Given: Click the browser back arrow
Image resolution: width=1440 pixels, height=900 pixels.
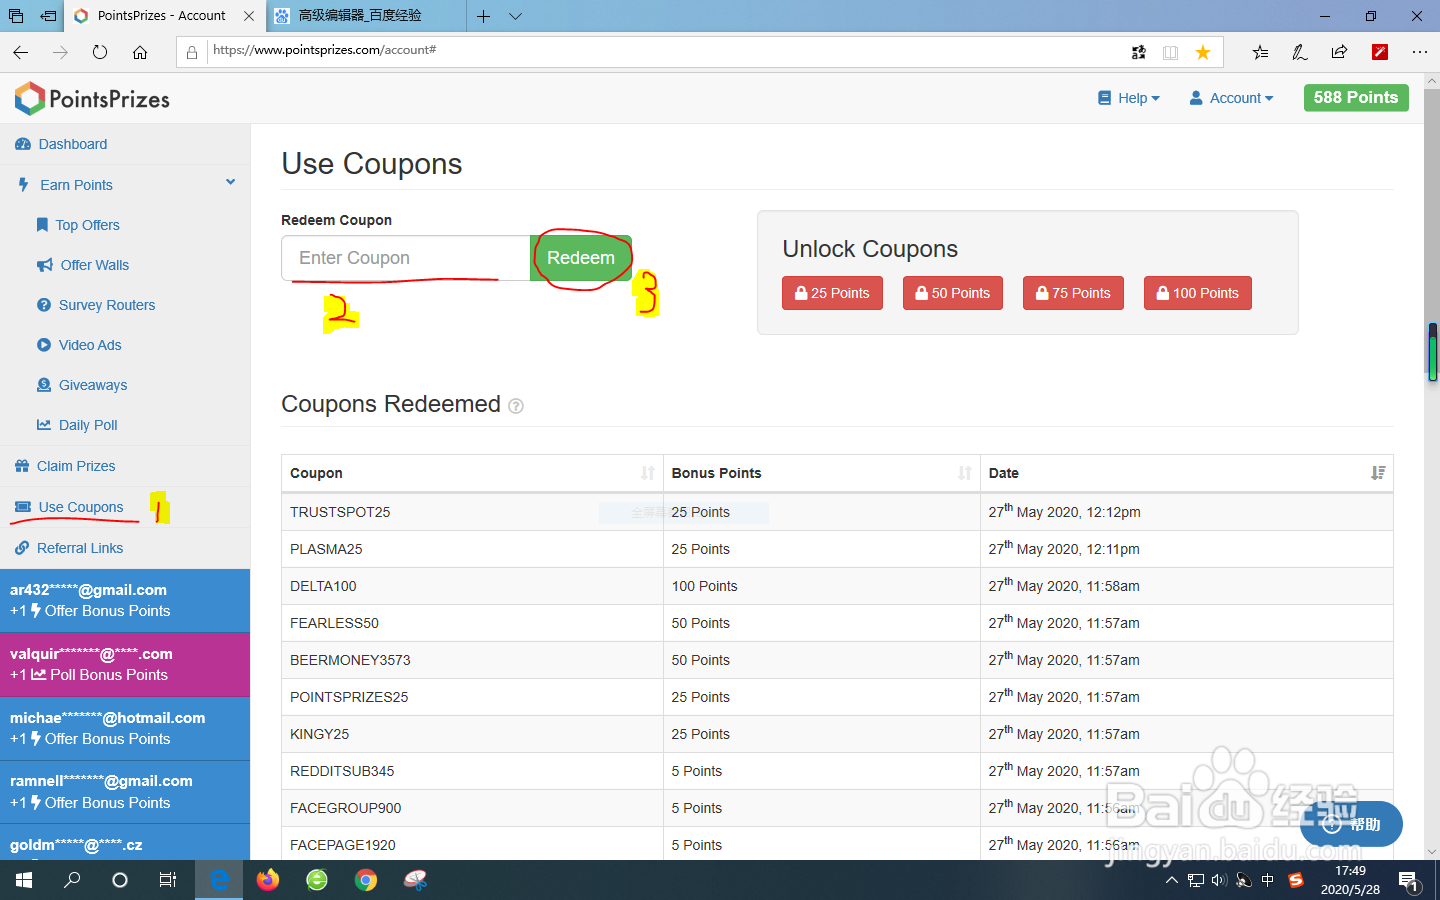Looking at the screenshot, I should pyautogui.click(x=21, y=52).
